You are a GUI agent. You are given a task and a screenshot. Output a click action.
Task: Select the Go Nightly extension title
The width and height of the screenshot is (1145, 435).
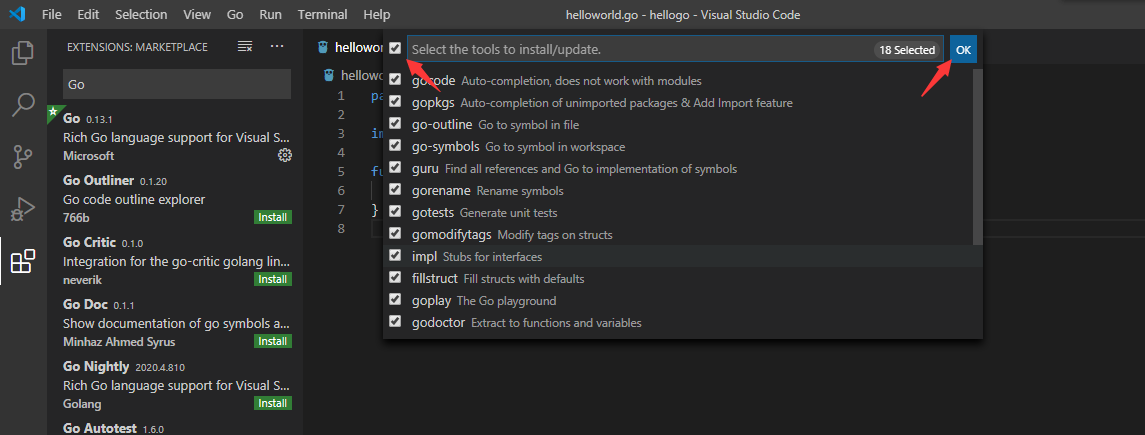(96, 366)
